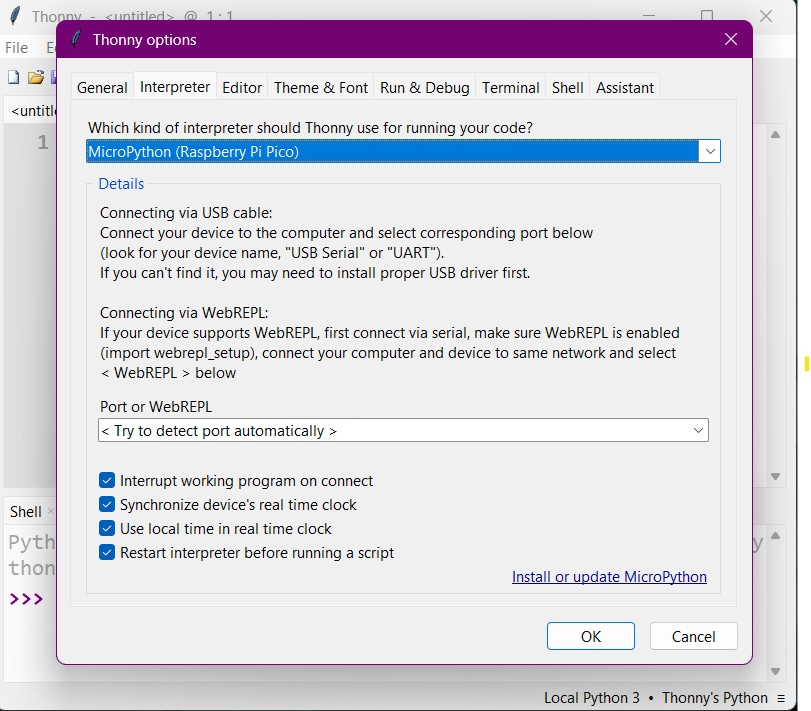Image resolution: width=811 pixels, height=711 pixels.
Task: Switch to Run & Debug tab
Action: click(425, 87)
